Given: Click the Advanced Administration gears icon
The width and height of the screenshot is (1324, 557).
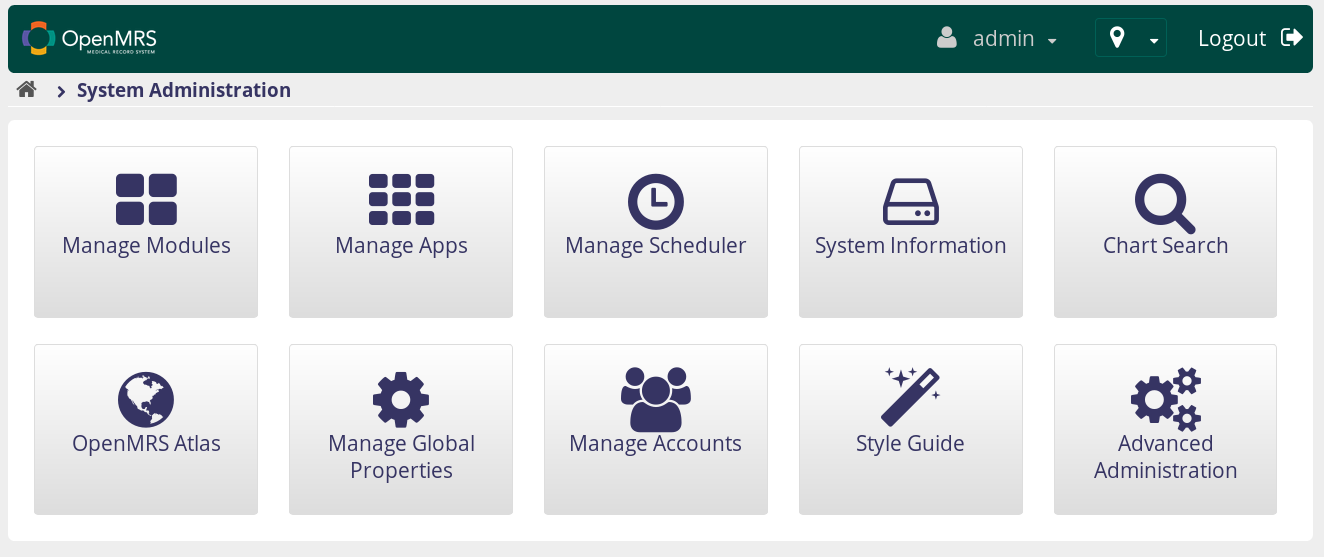Looking at the screenshot, I should coord(1166,399).
